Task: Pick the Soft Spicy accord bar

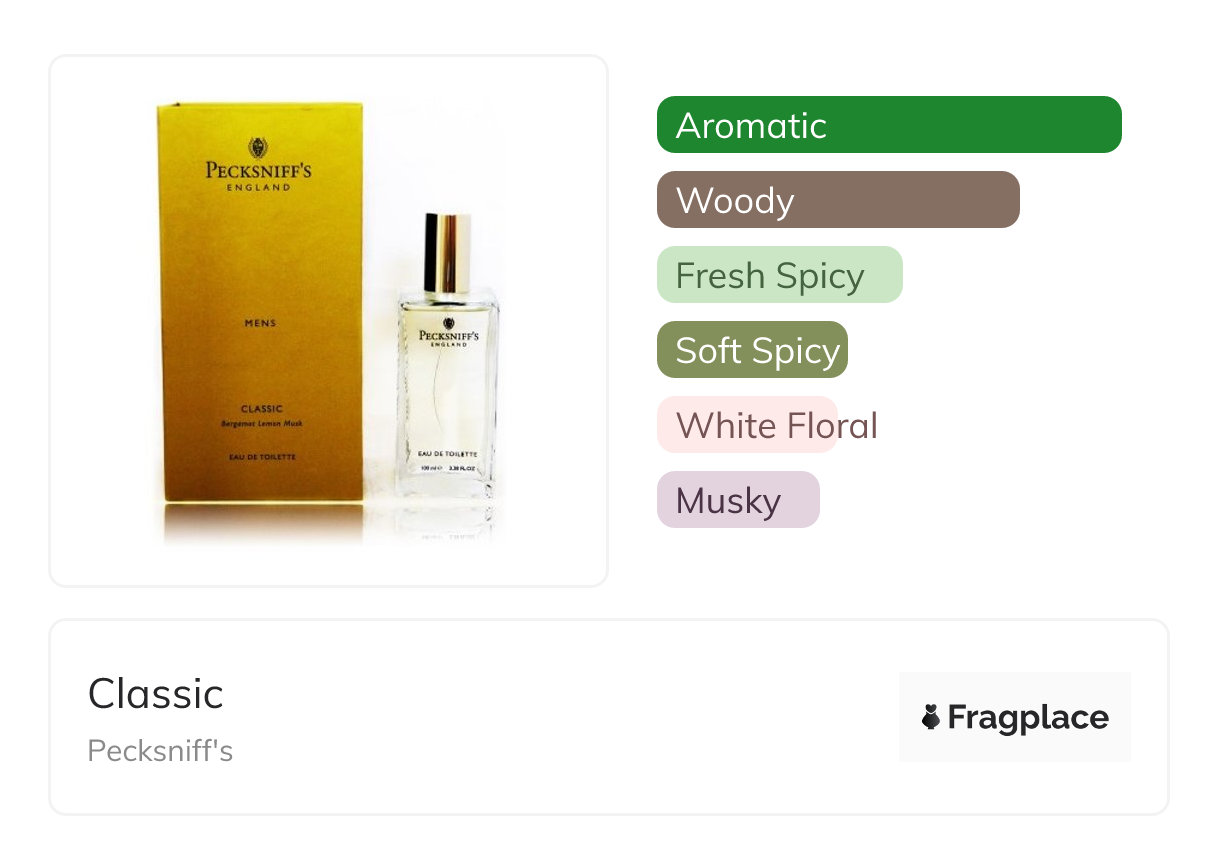Action: 752,350
